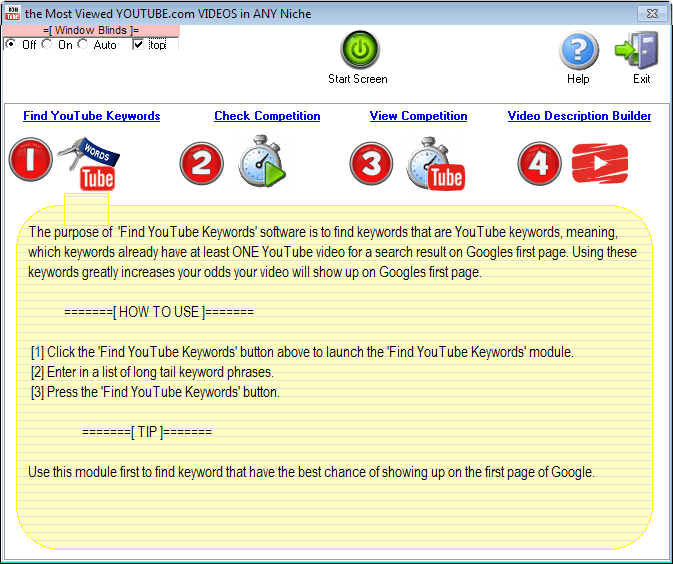Click the line "Press the 'Find YouTube Keywords' button"
Image resolution: width=673 pixels, height=564 pixels.
155,392
